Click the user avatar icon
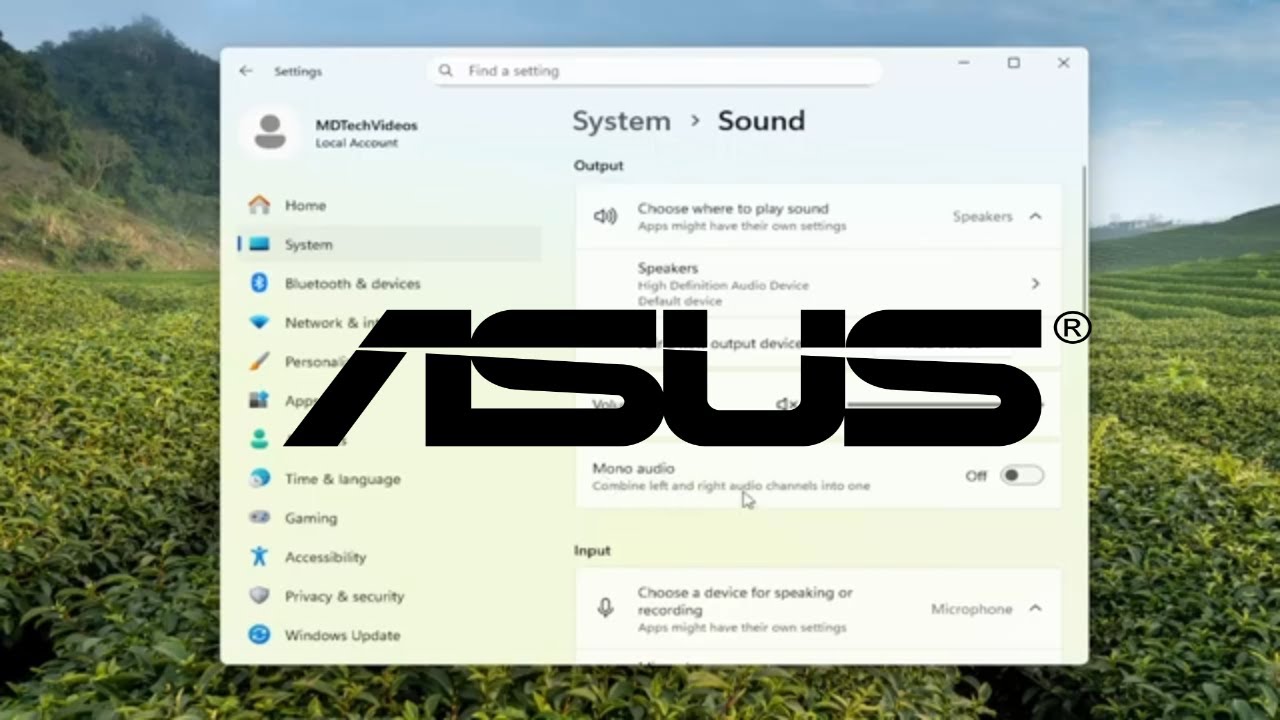 pyautogui.click(x=270, y=132)
